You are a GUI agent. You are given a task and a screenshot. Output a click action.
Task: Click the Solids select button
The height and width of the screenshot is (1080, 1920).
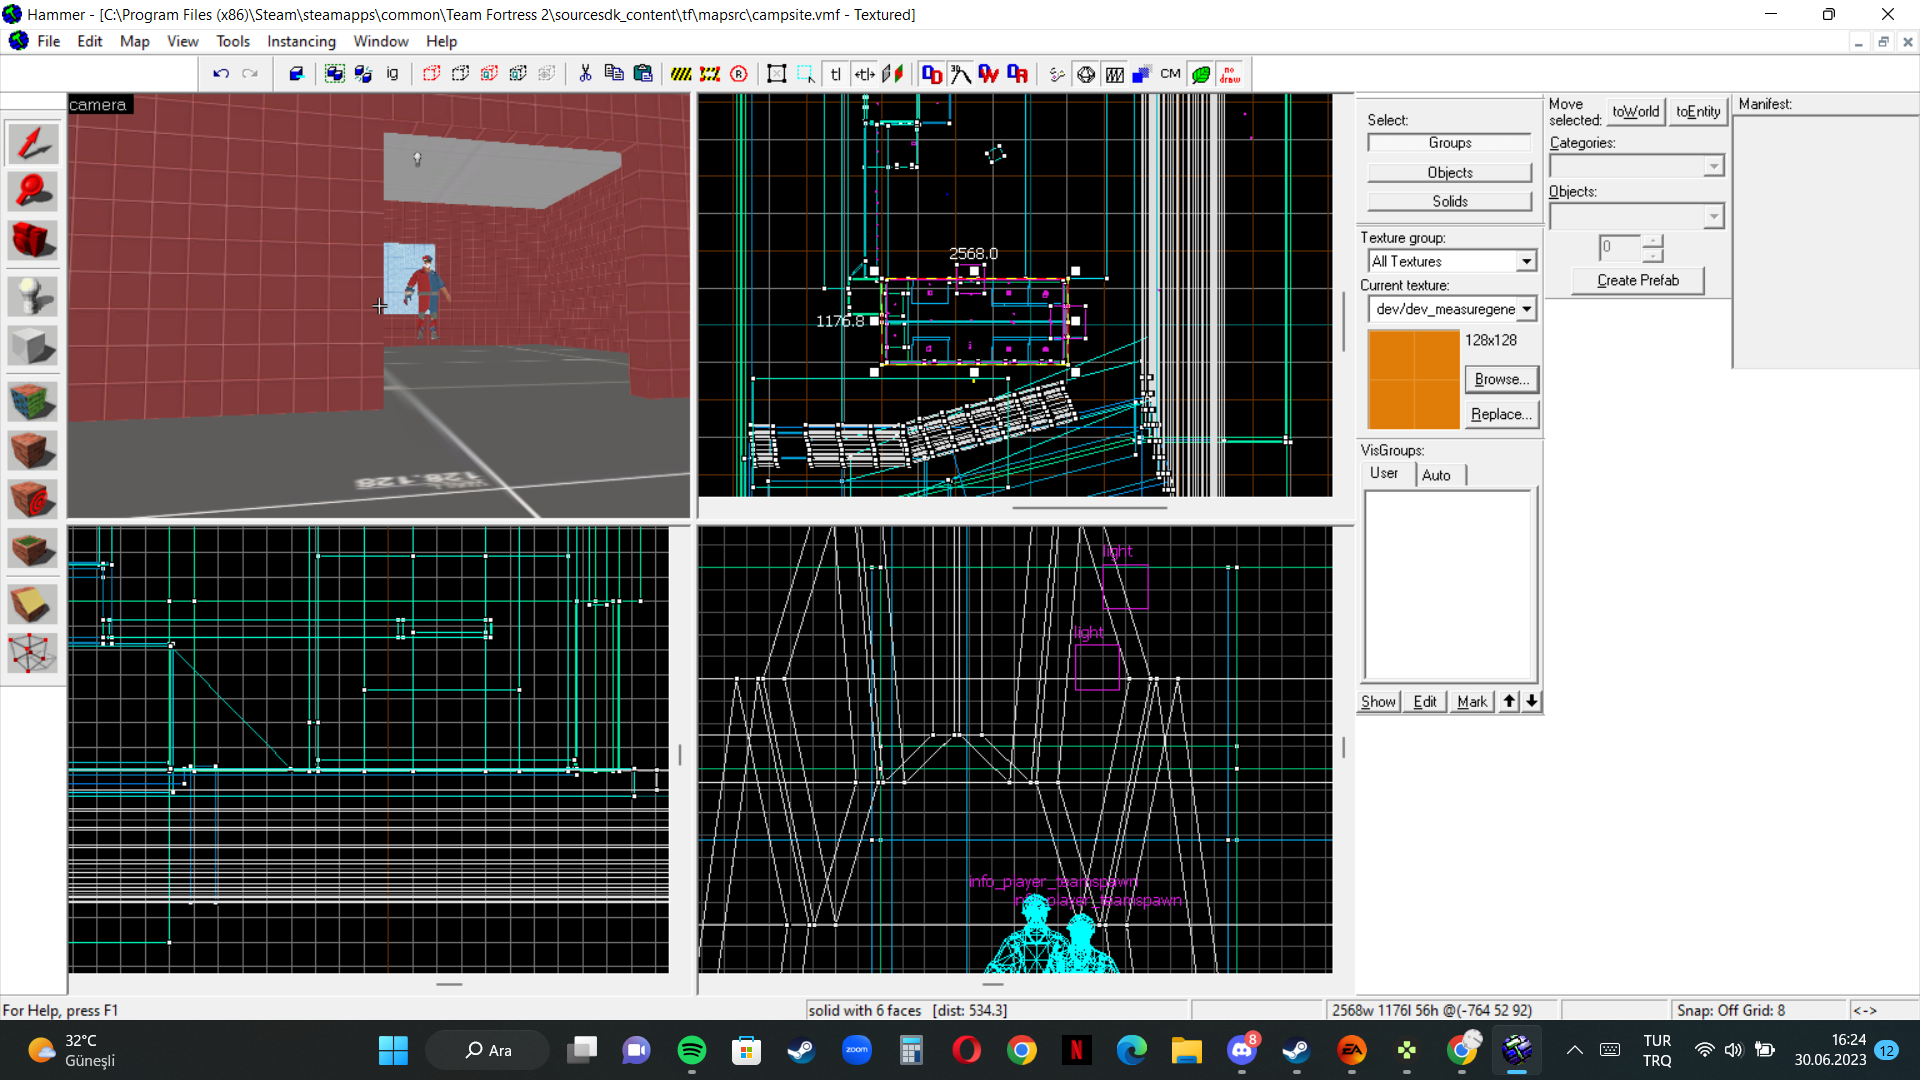(1449, 201)
